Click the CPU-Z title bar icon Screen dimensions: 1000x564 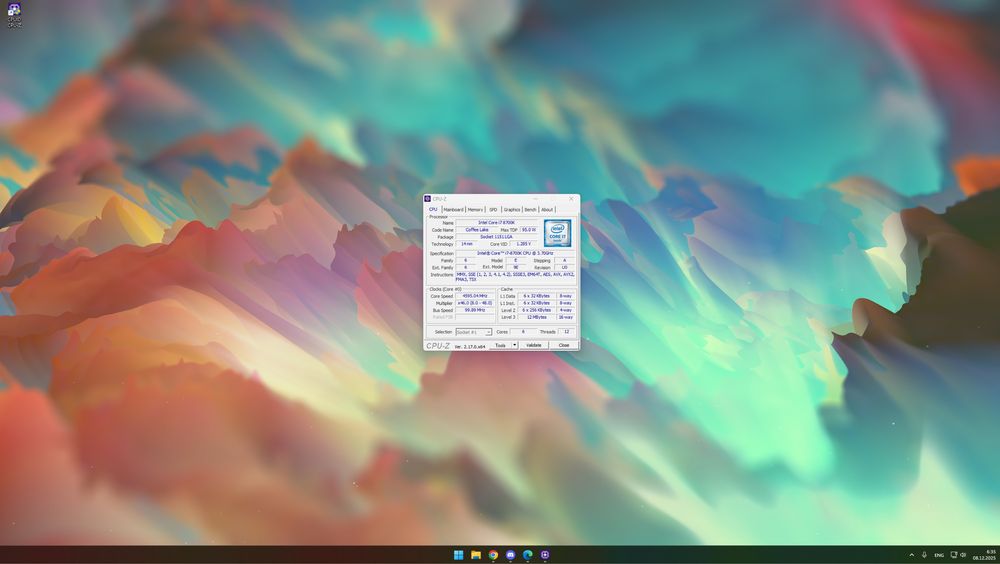[x=427, y=199]
